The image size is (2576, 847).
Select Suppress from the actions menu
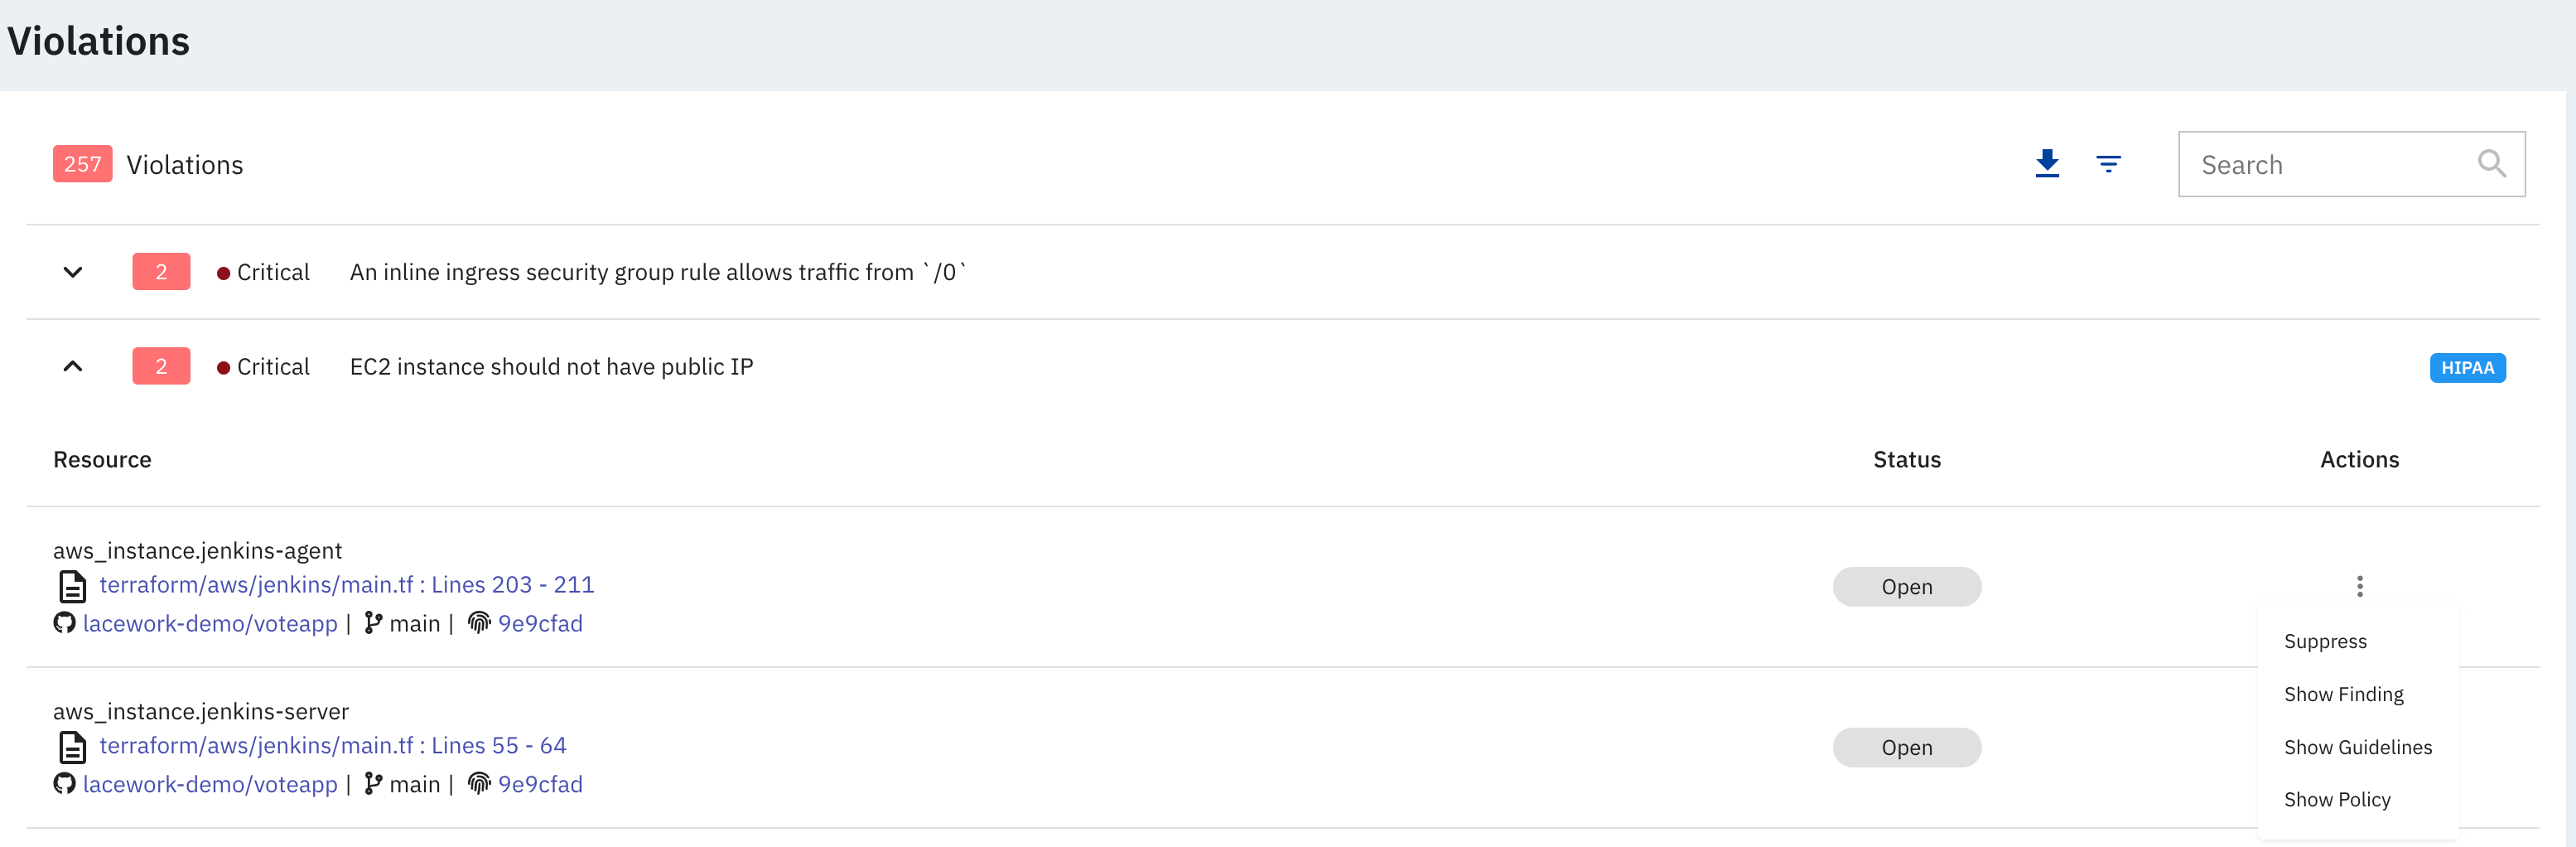(2325, 641)
